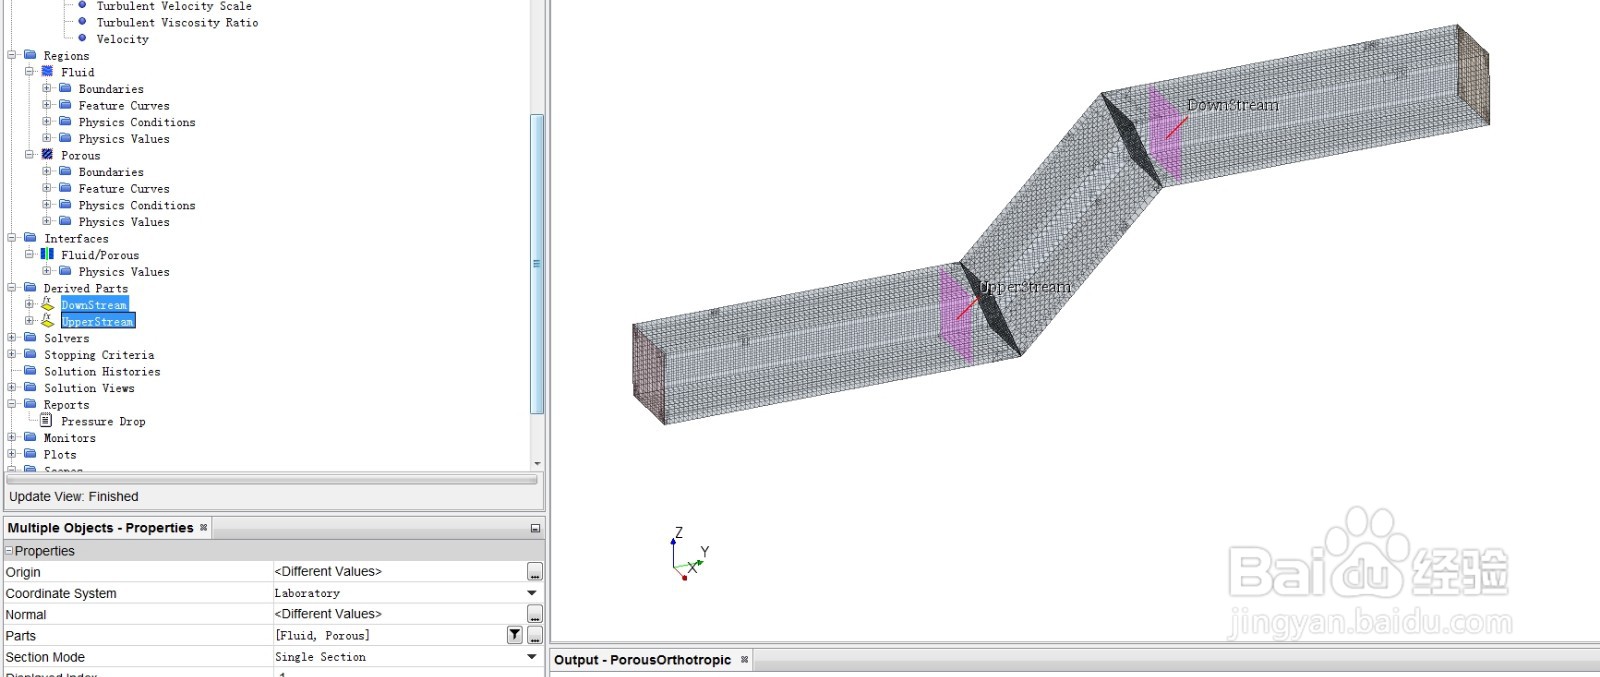
Task: Click the Update View: Finished status text
Action: (x=74, y=496)
